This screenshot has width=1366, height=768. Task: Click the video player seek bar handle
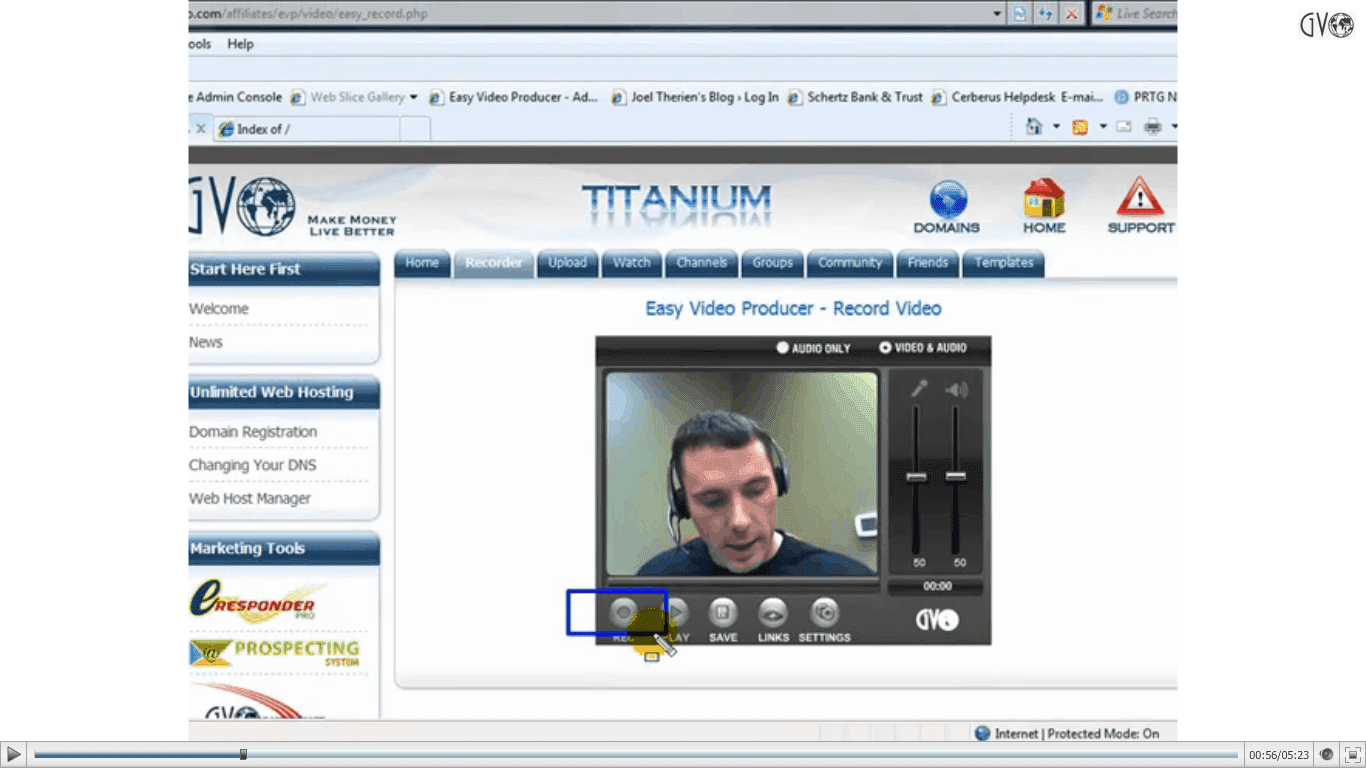[x=243, y=755]
